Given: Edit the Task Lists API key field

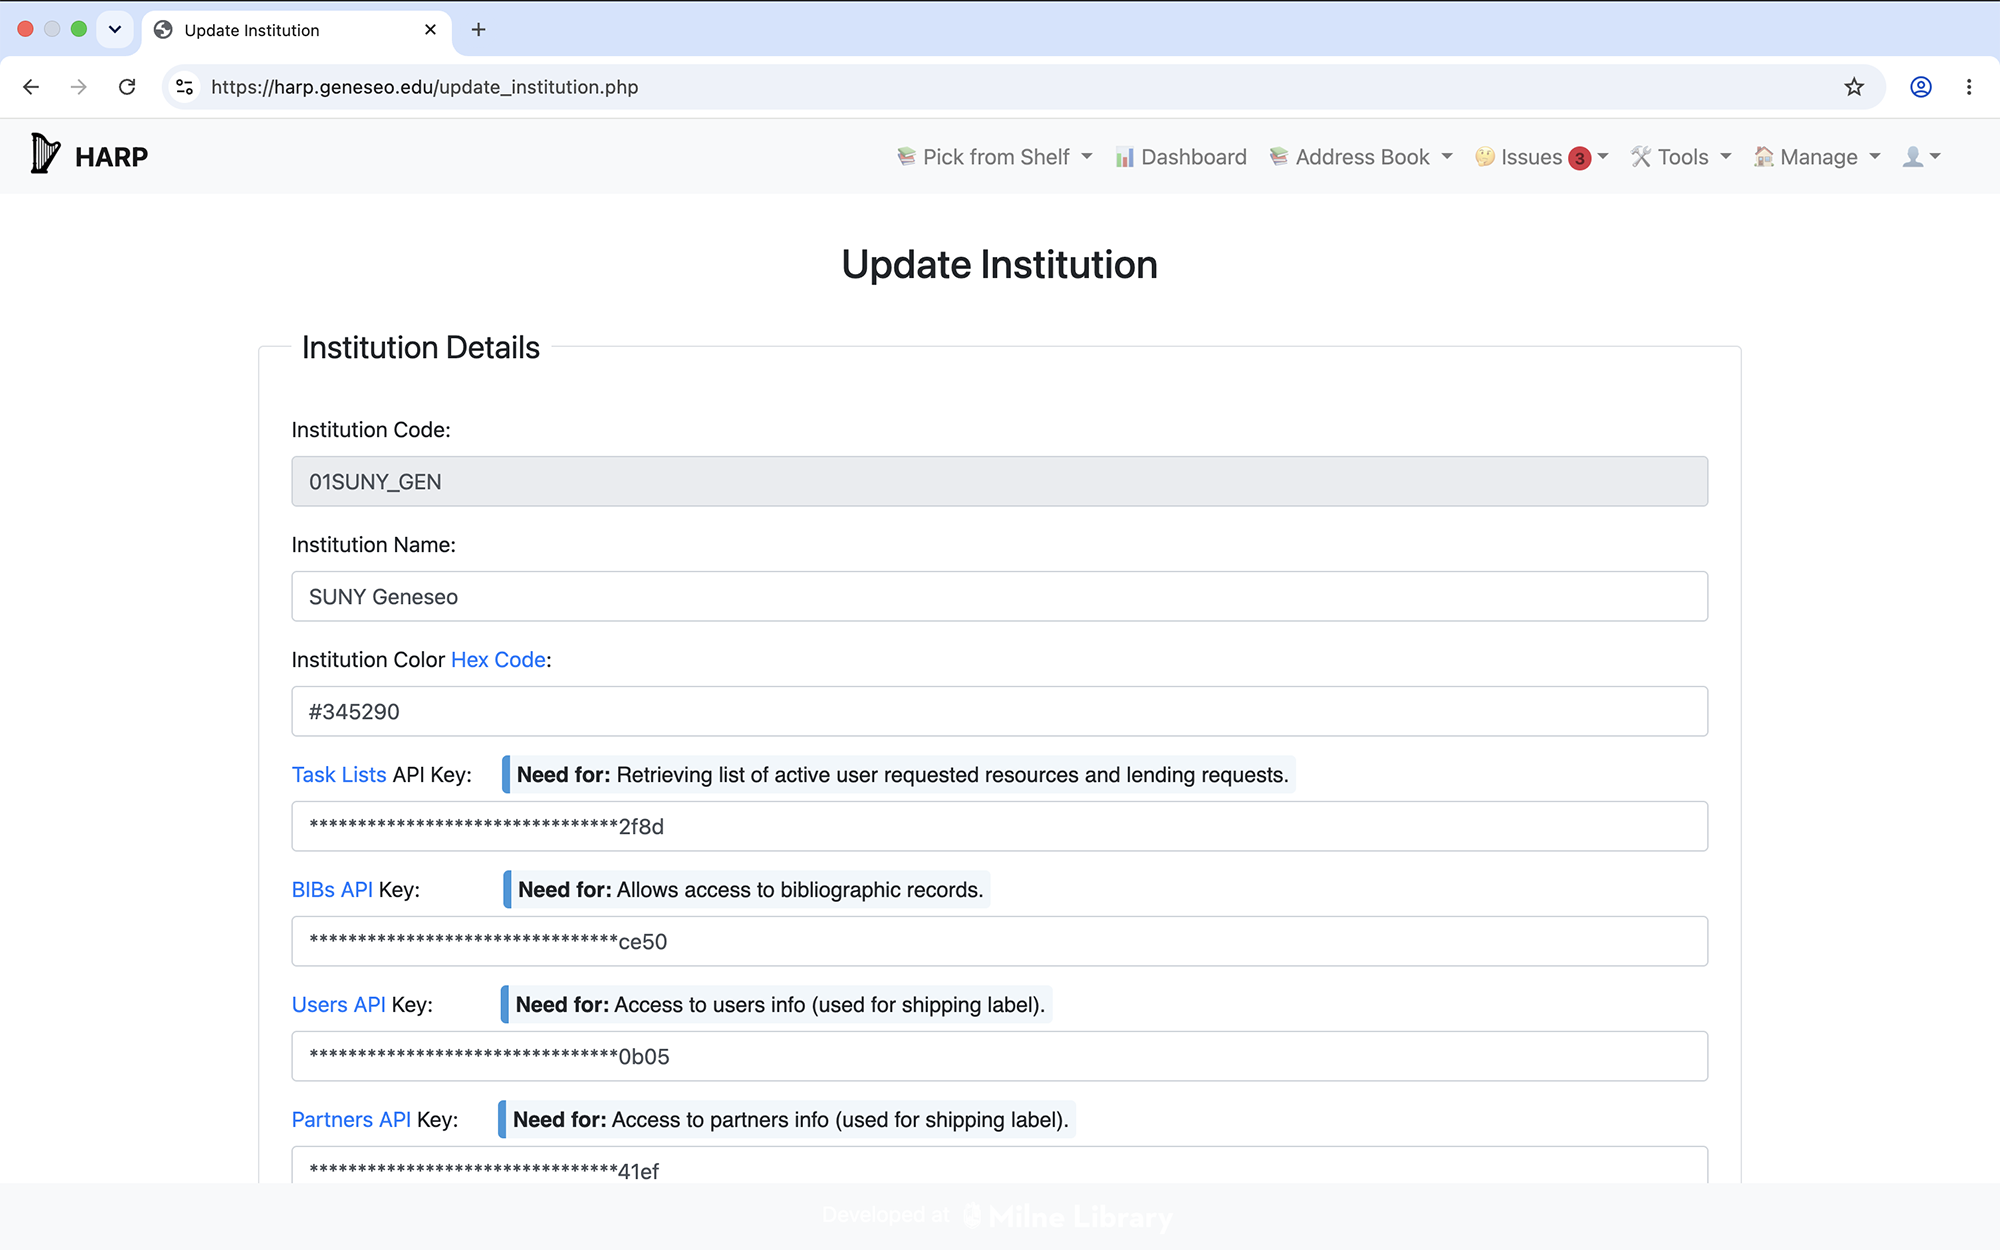Looking at the screenshot, I should pos(999,827).
